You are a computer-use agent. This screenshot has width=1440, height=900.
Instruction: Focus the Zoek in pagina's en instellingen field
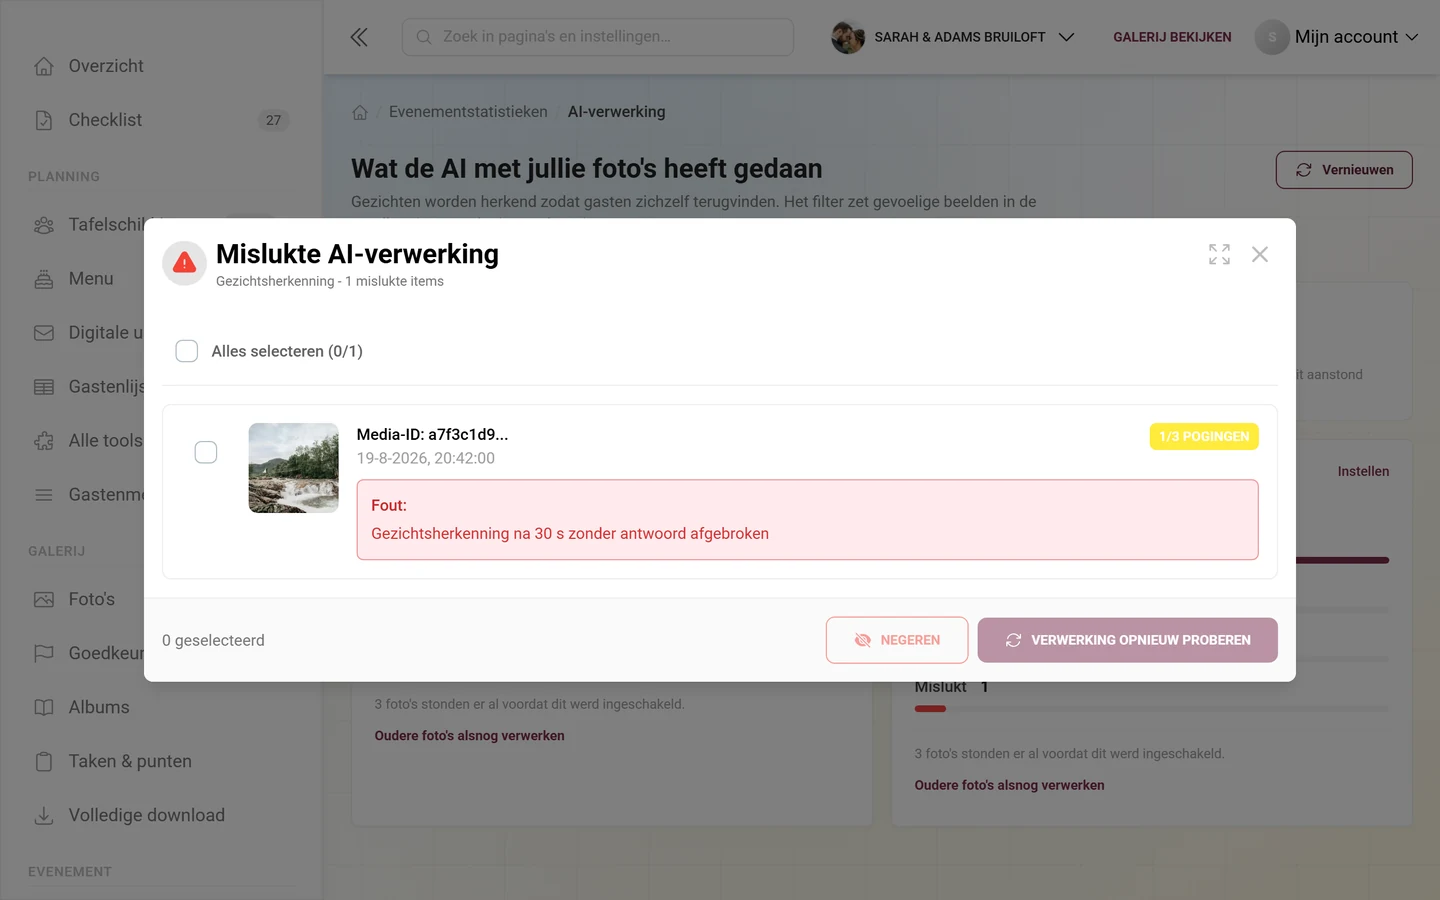pos(598,37)
